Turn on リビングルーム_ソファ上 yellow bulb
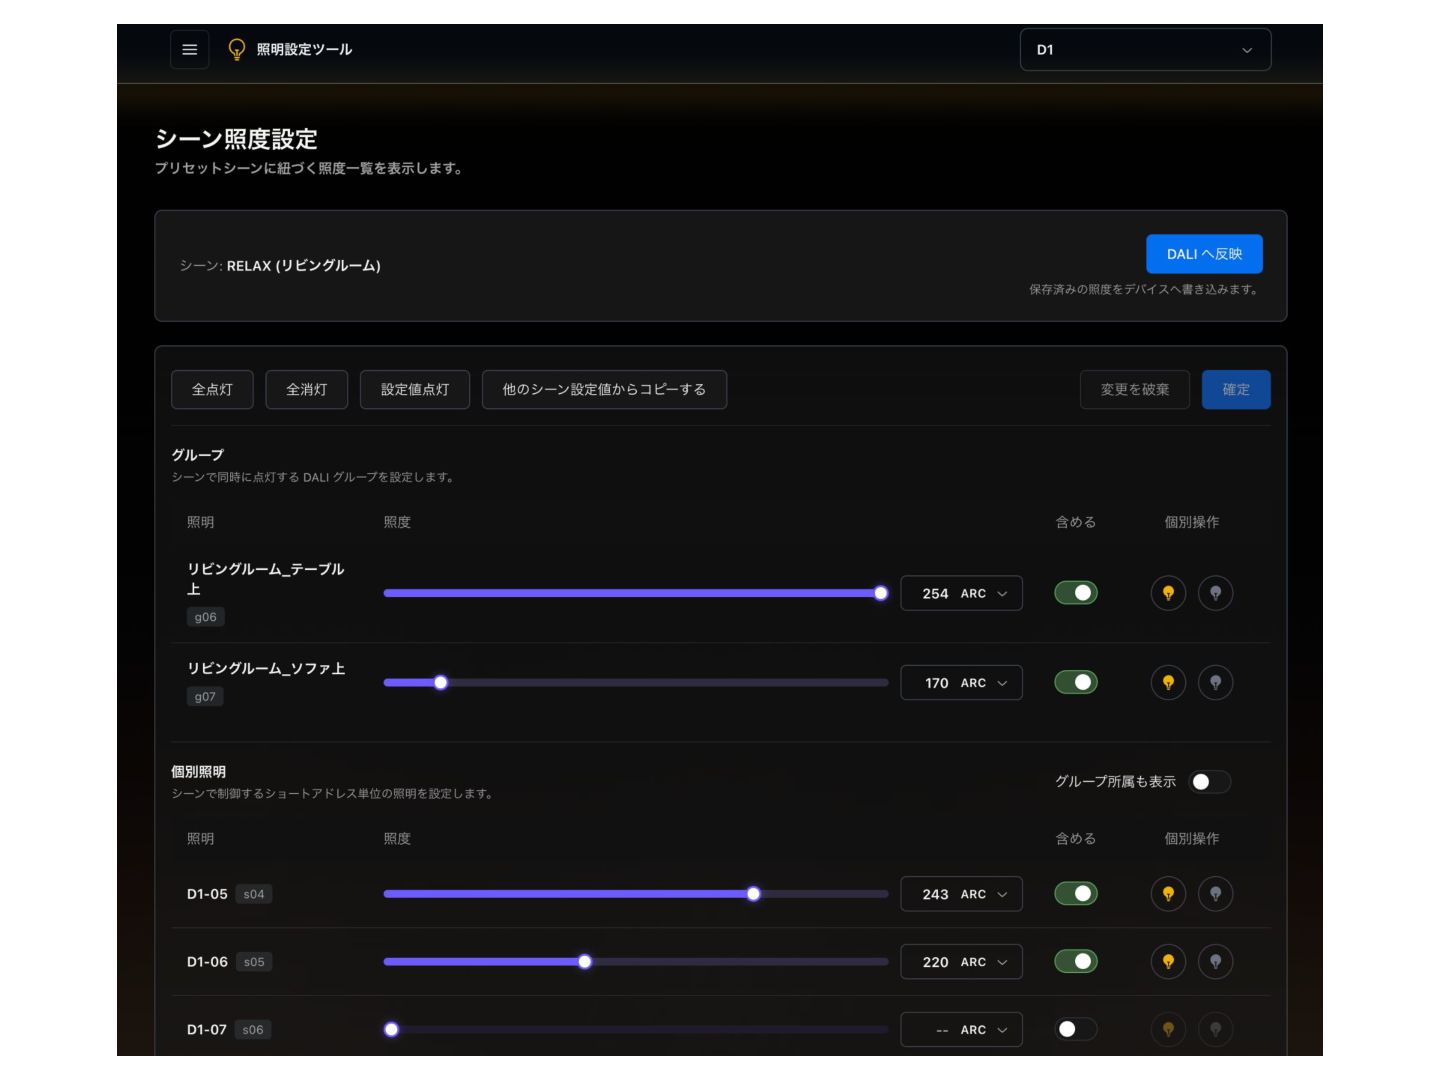The image size is (1440, 1080). [x=1168, y=683]
